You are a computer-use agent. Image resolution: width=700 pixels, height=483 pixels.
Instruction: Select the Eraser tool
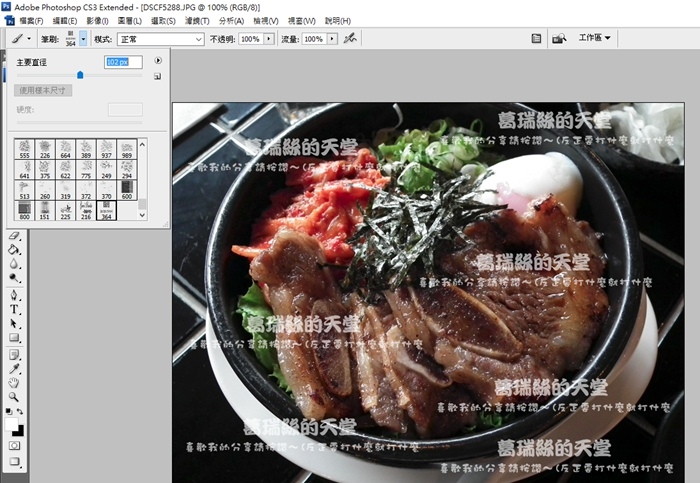(x=14, y=236)
